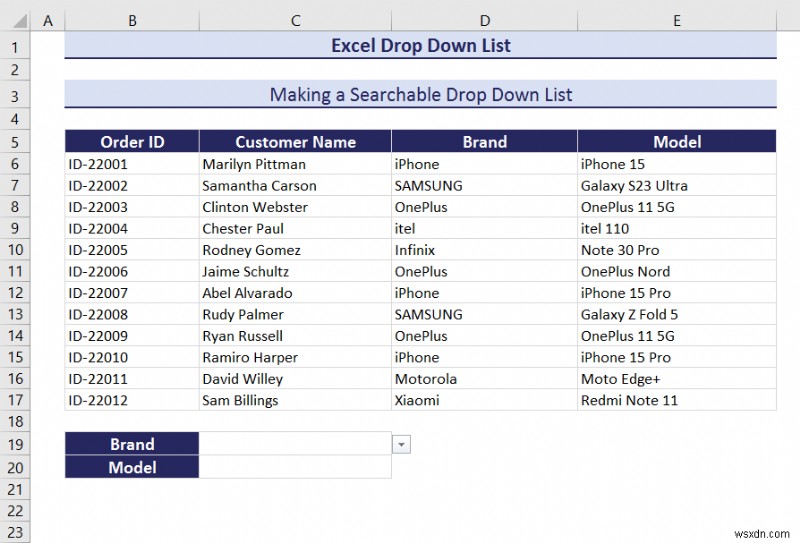Click customer 'Rudy Palmer'
This screenshot has width=800, height=543.
pos(295,314)
